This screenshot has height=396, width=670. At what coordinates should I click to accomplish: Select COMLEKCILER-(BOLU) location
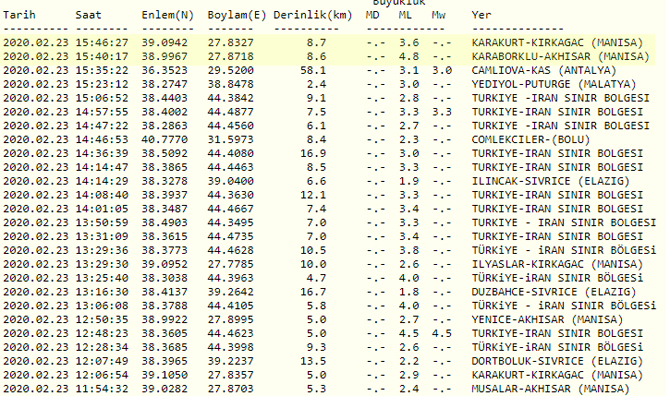click(531, 140)
